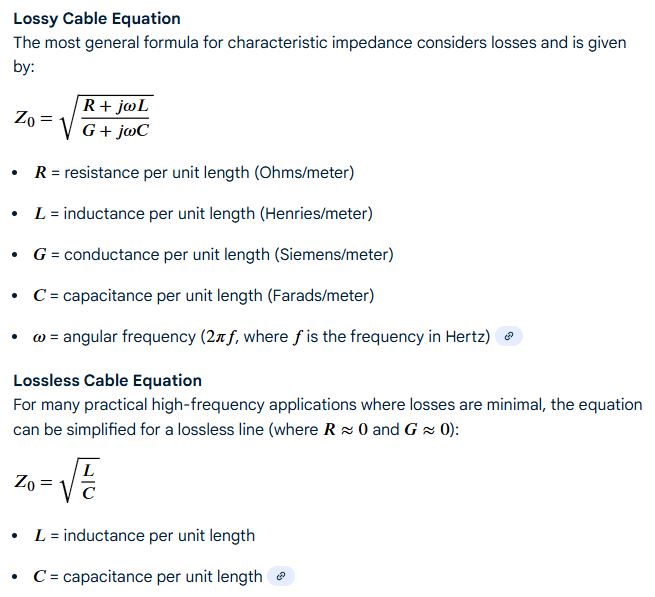
Task: Click the Lossy Cable Equation heading
Action: point(97,18)
